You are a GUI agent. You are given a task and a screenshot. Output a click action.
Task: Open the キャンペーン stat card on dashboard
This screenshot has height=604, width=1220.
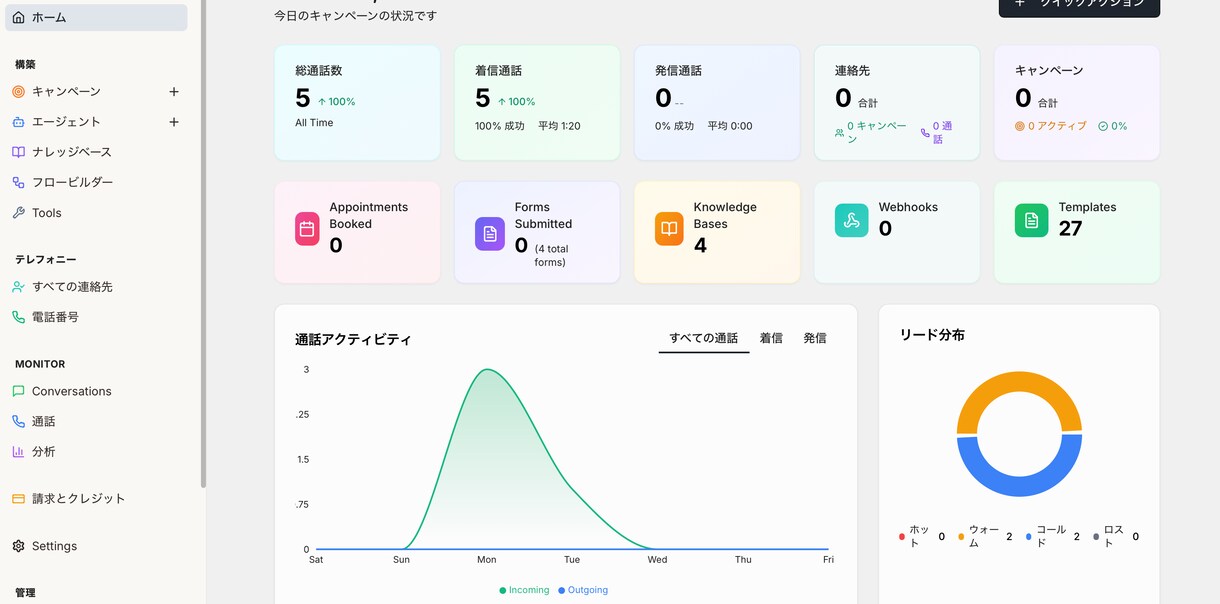pos(1077,102)
